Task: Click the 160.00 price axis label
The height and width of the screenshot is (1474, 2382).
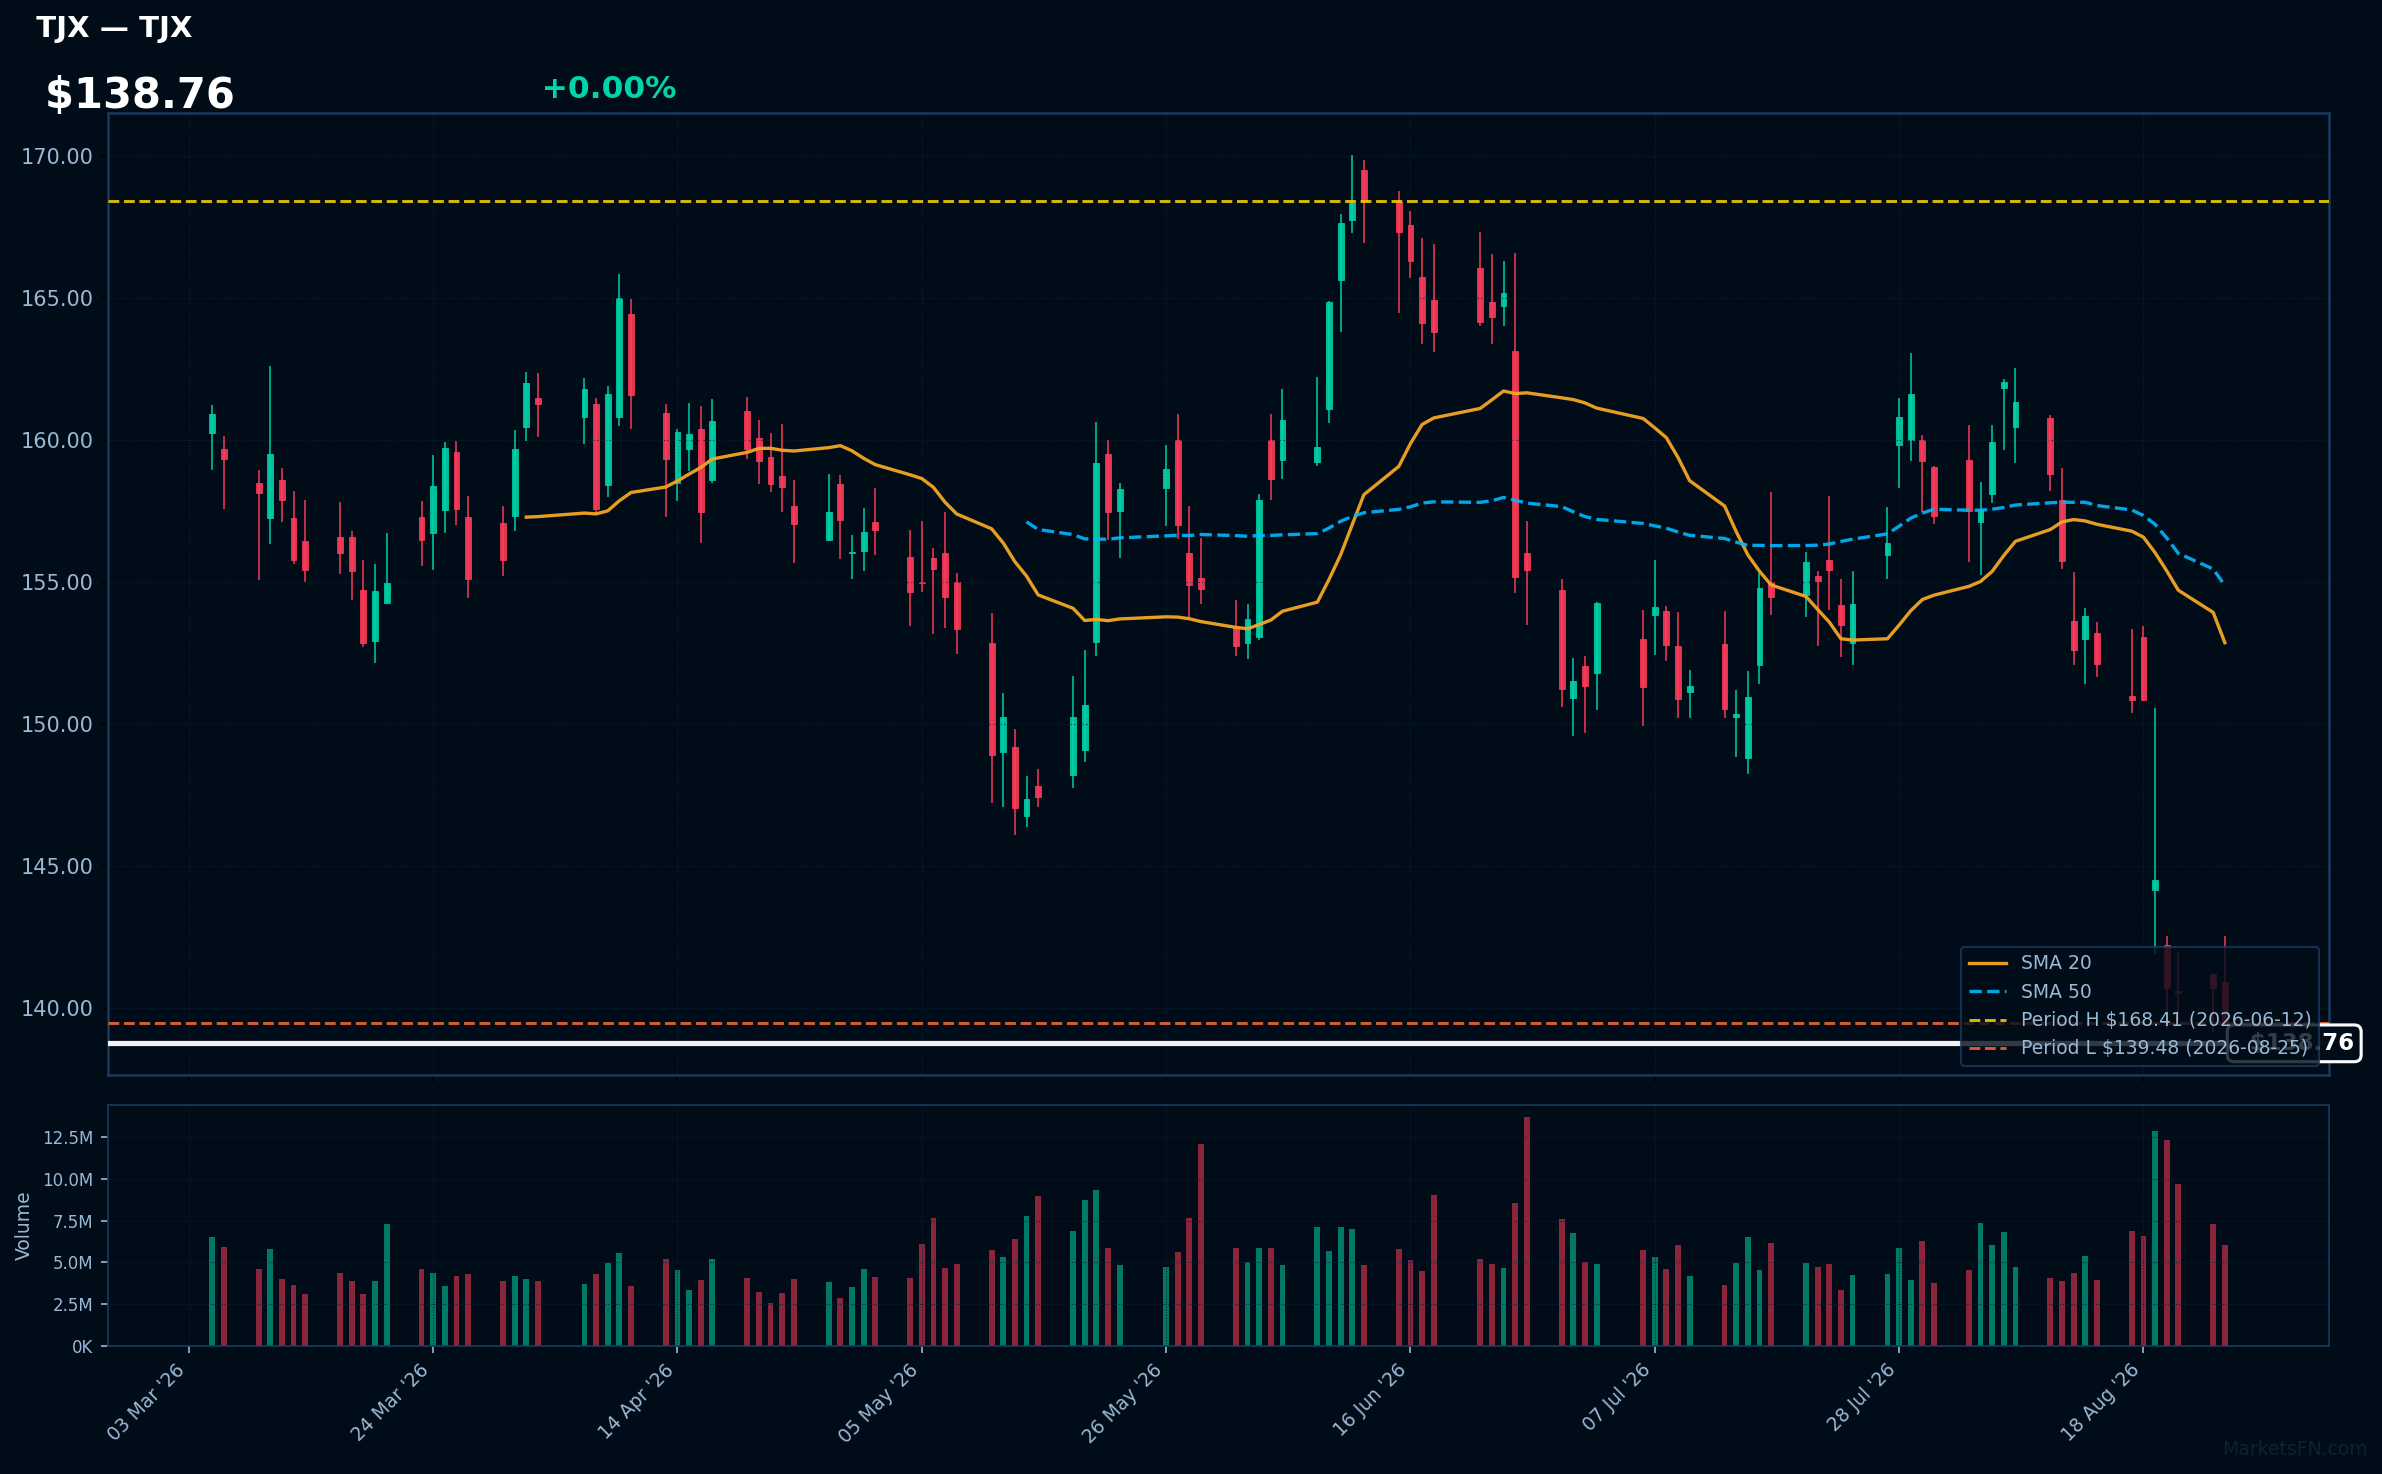Action: pyautogui.click(x=57, y=440)
